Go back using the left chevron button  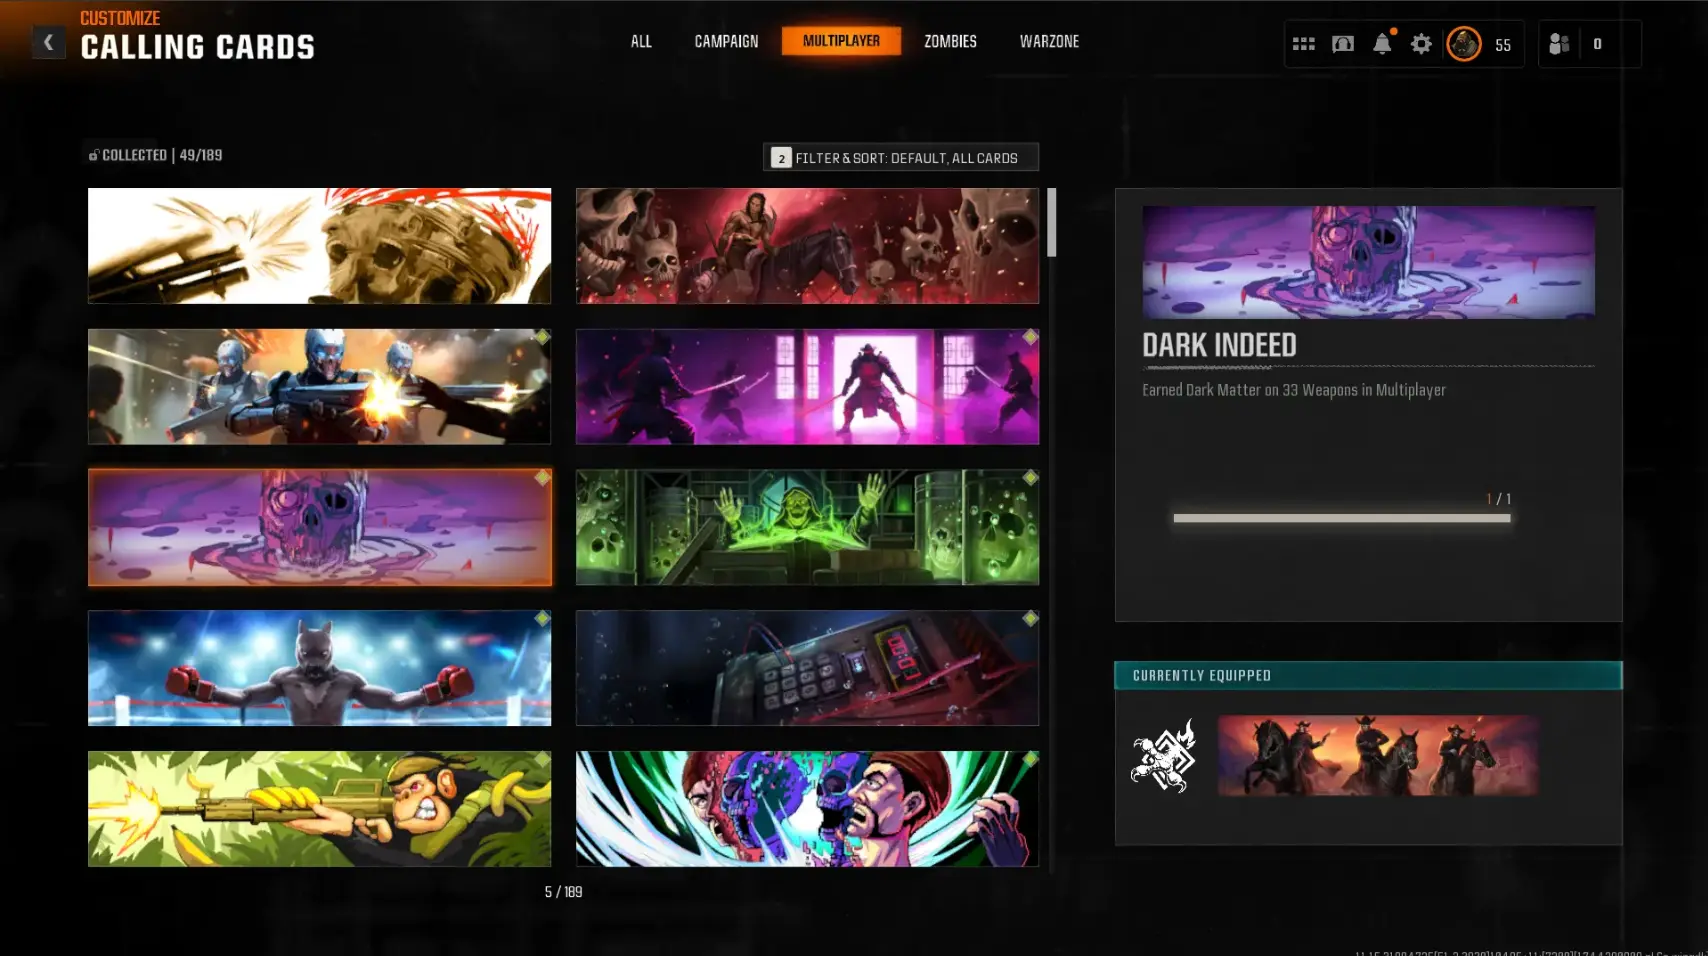pyautogui.click(x=48, y=42)
